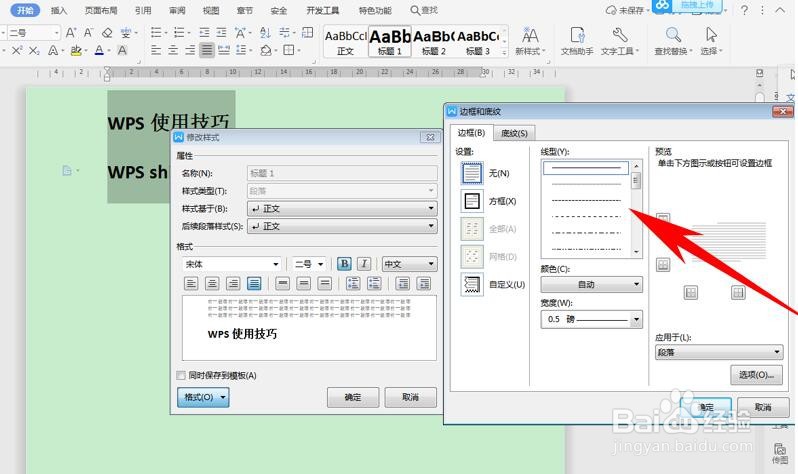798x474 pixels.
Task: Click the ribbon center align icon
Action: pos(173,50)
